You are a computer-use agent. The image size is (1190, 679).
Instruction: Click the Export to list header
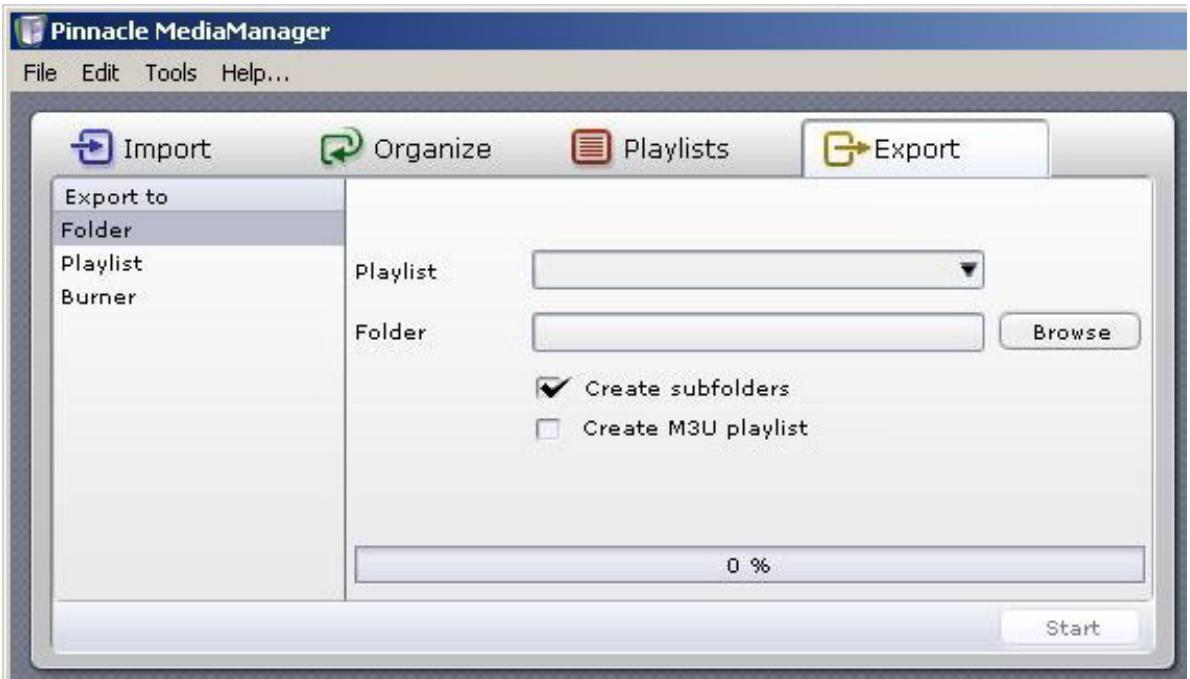click(199, 196)
